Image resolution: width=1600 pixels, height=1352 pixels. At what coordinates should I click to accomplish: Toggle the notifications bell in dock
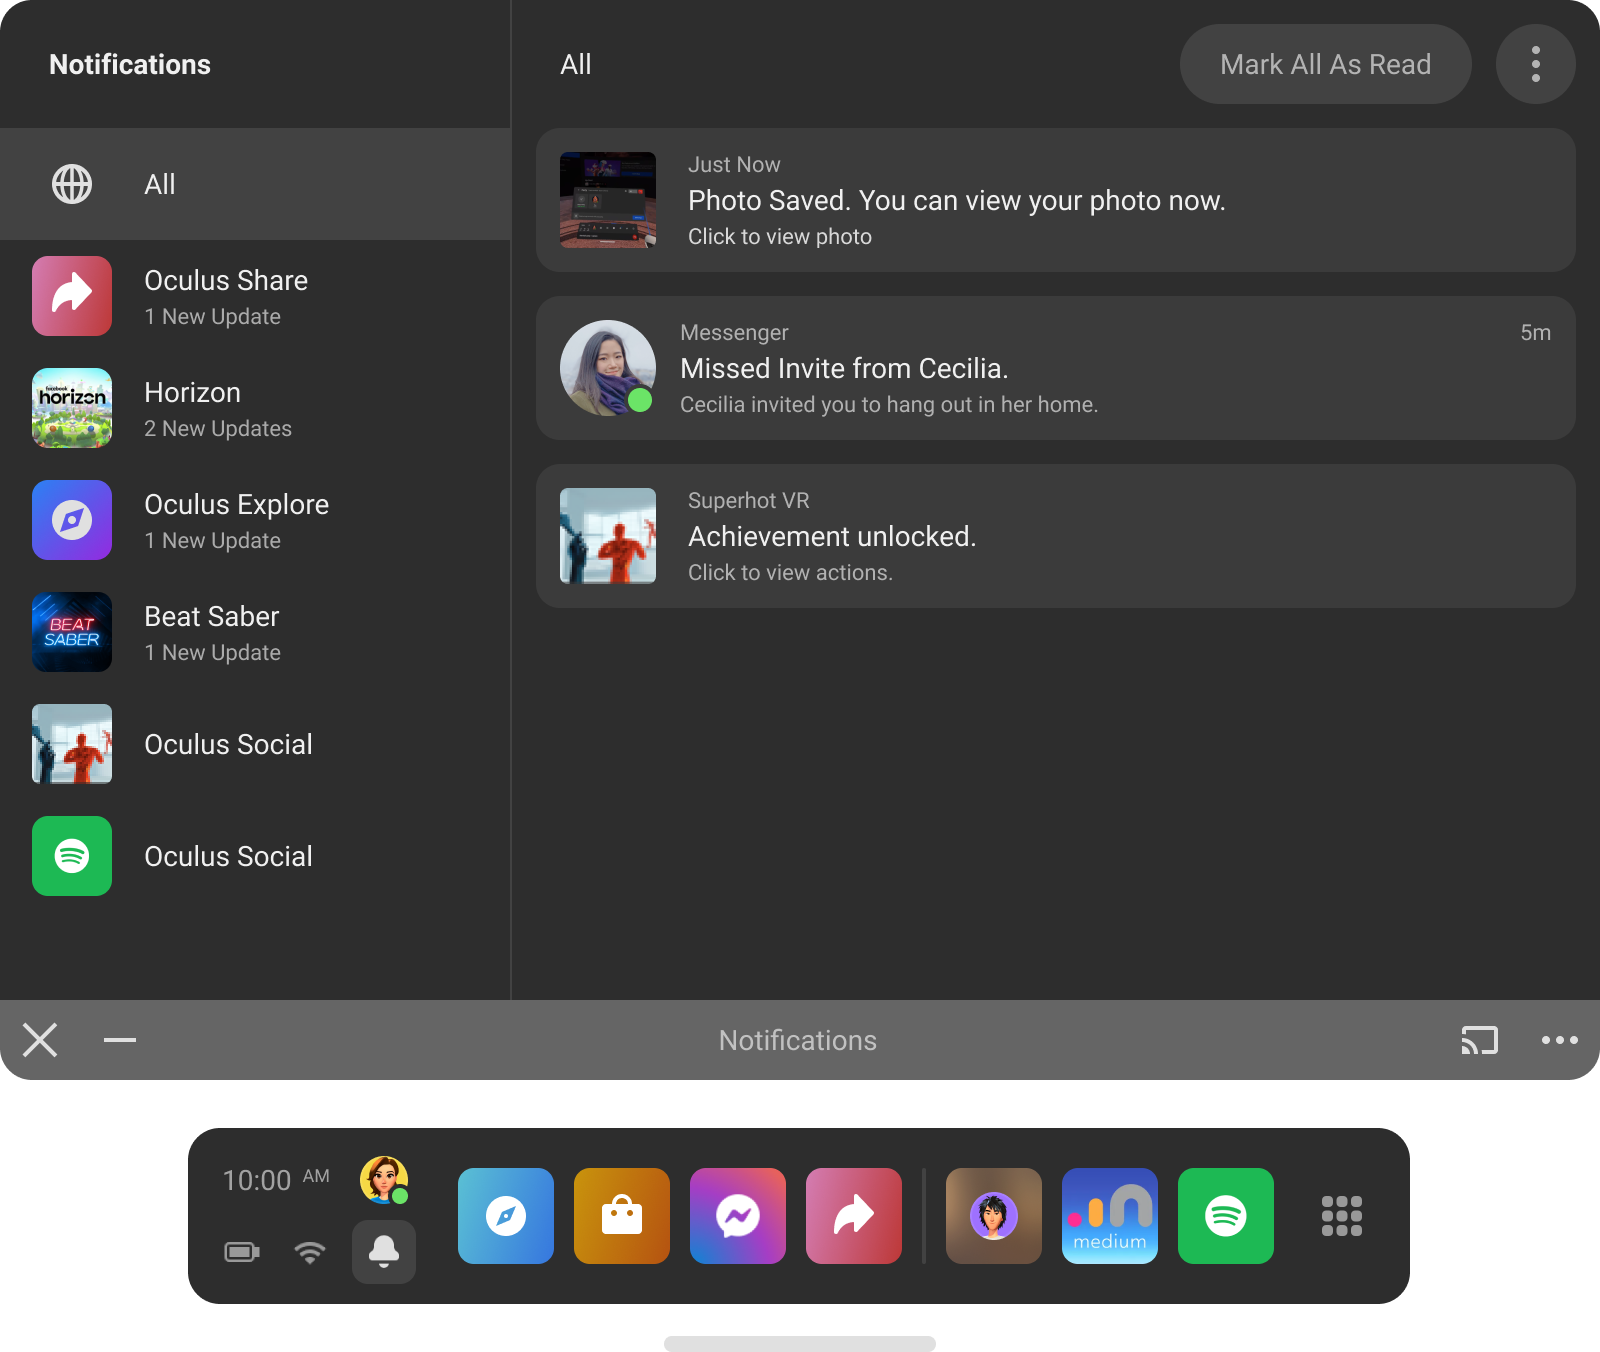click(x=384, y=1252)
